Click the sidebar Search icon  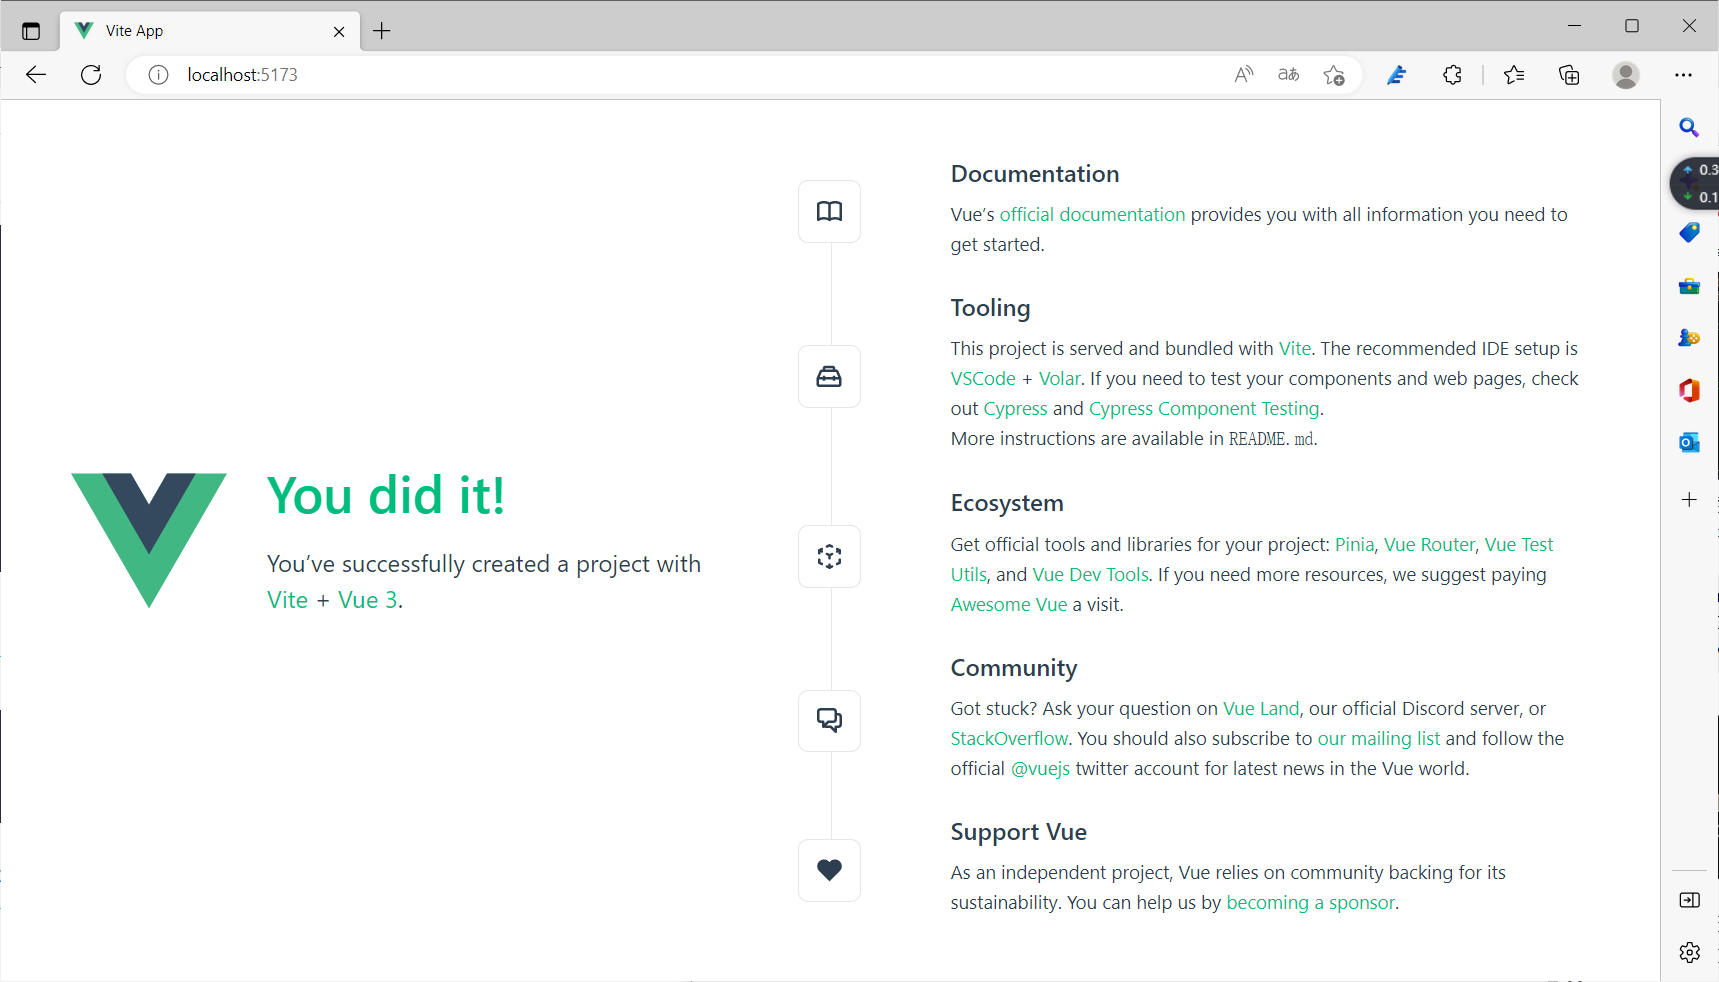click(1689, 127)
